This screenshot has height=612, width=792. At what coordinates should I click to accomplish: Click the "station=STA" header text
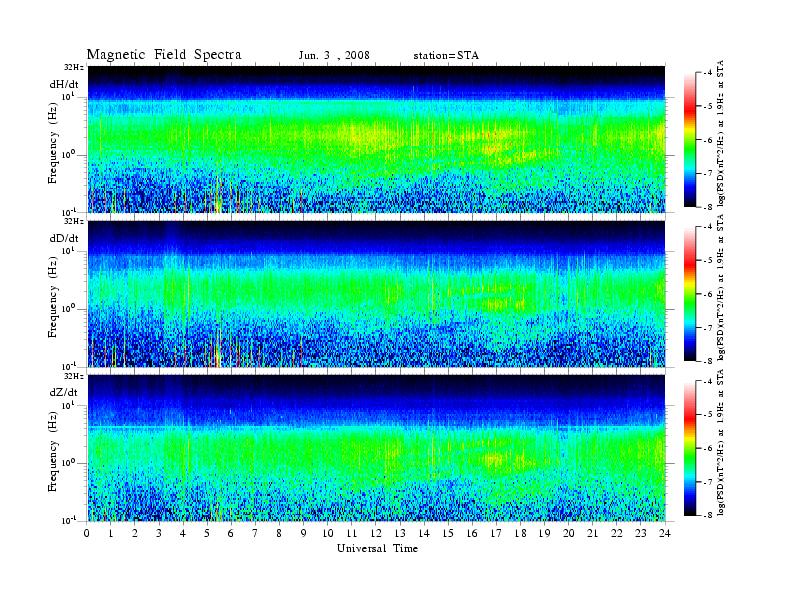[x=446, y=56]
